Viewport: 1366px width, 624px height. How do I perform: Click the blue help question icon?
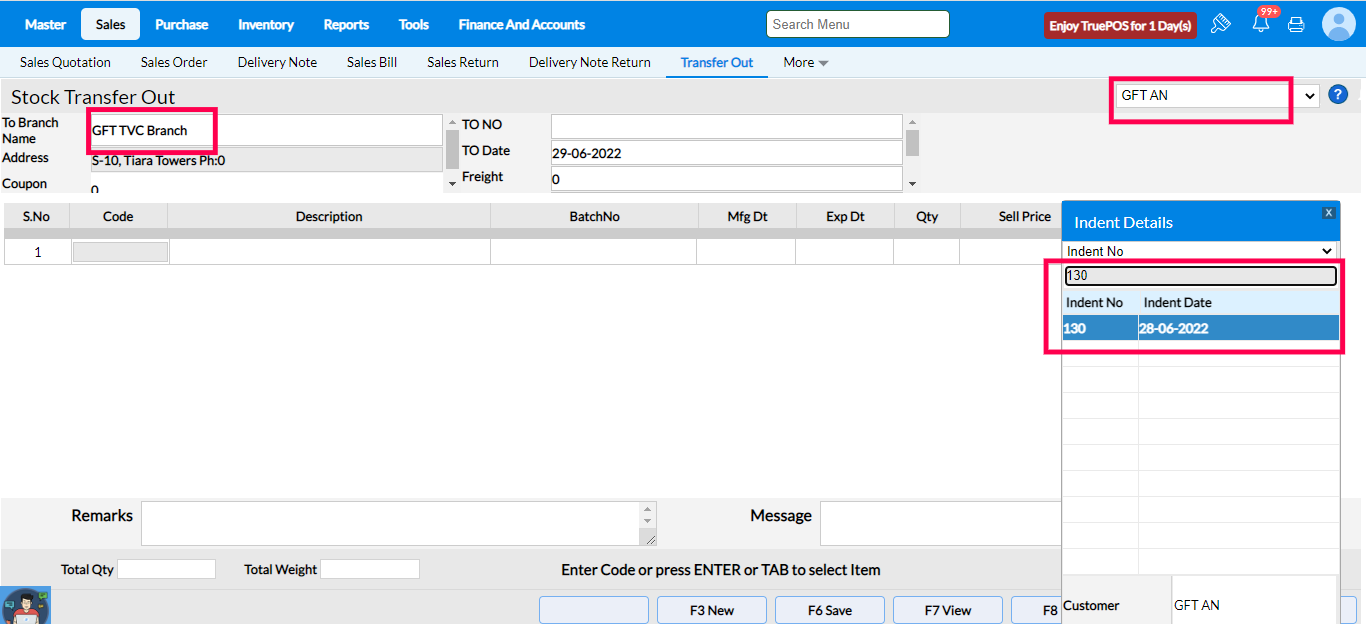pos(1338,95)
